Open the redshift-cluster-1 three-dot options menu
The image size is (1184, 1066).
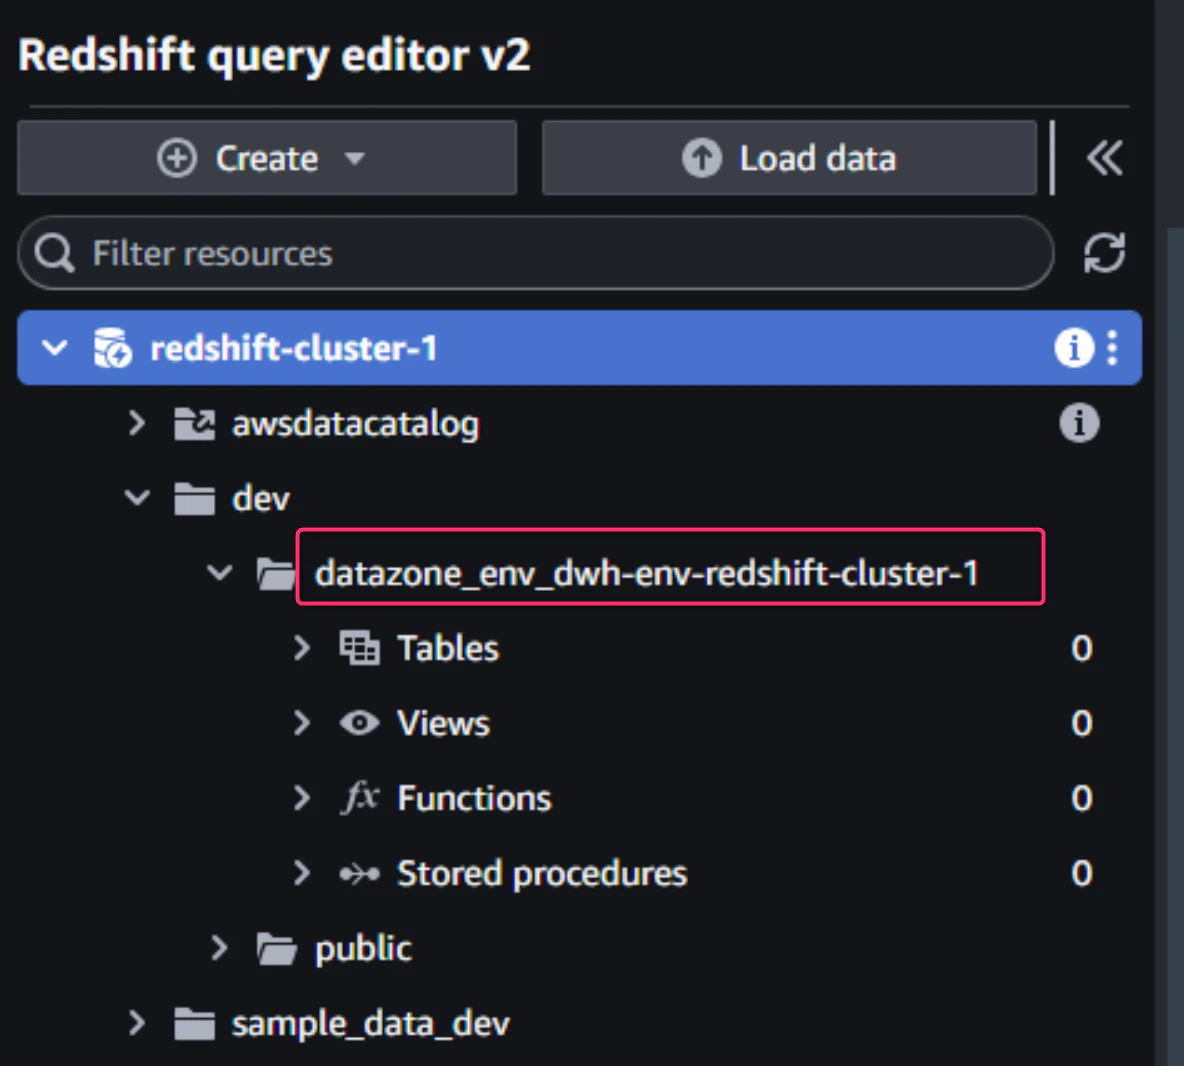click(x=1112, y=348)
